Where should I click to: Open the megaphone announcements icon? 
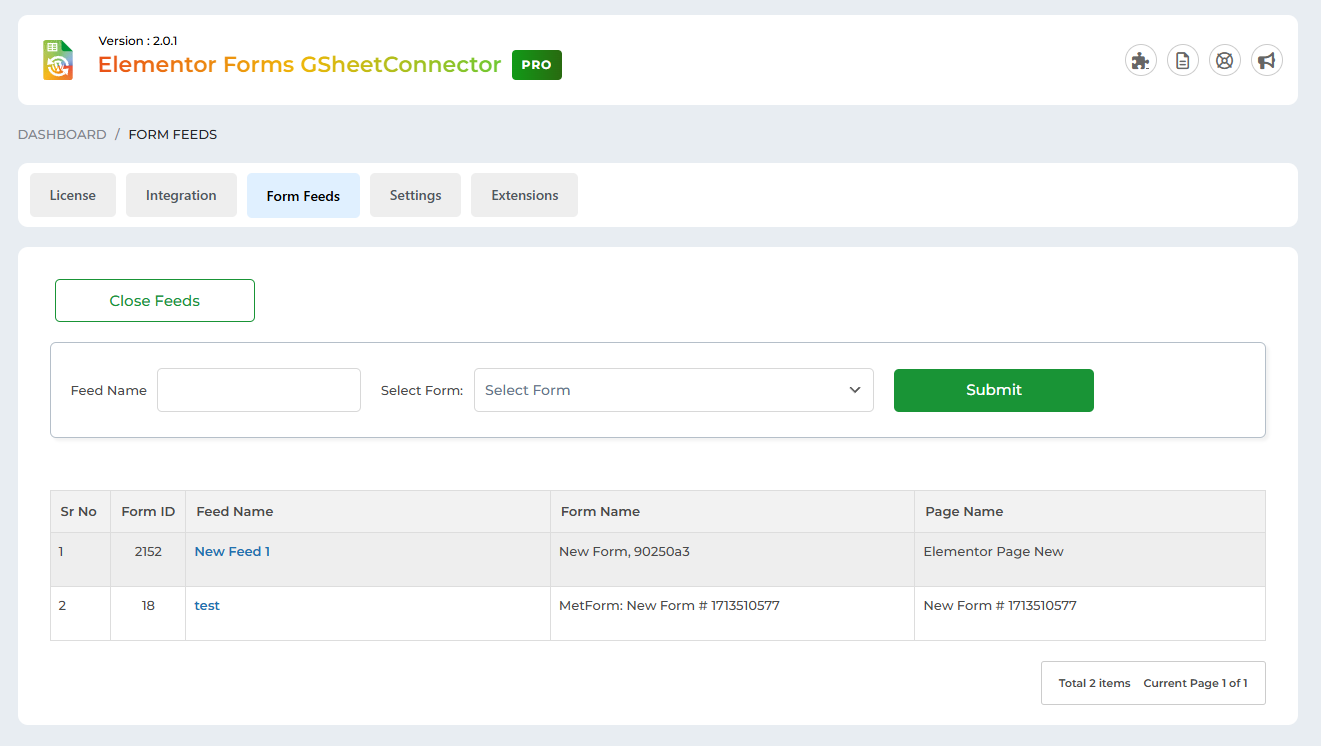click(x=1266, y=61)
